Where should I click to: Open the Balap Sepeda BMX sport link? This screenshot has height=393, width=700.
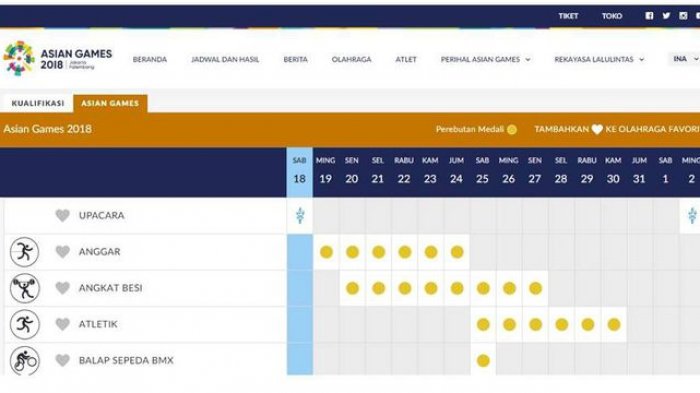126,360
